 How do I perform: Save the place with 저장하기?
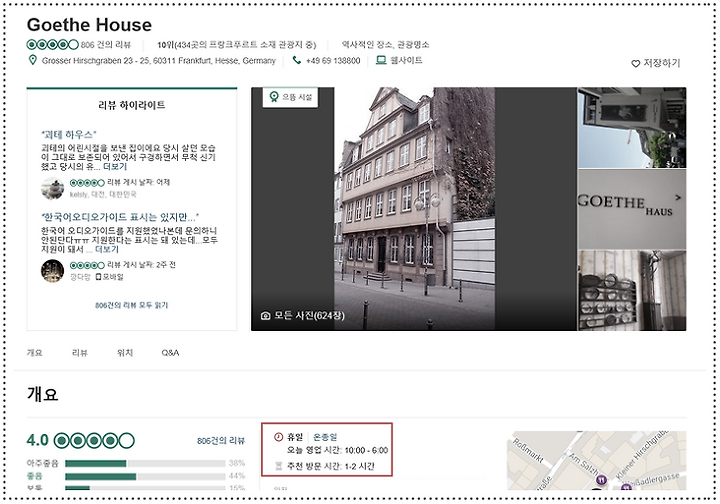point(656,63)
